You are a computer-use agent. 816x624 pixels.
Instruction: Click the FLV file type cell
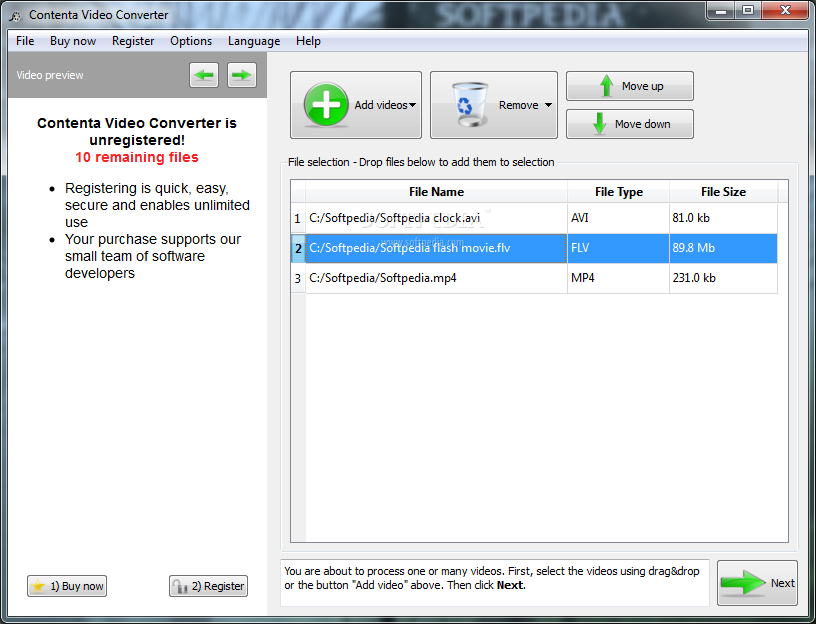click(x=618, y=248)
